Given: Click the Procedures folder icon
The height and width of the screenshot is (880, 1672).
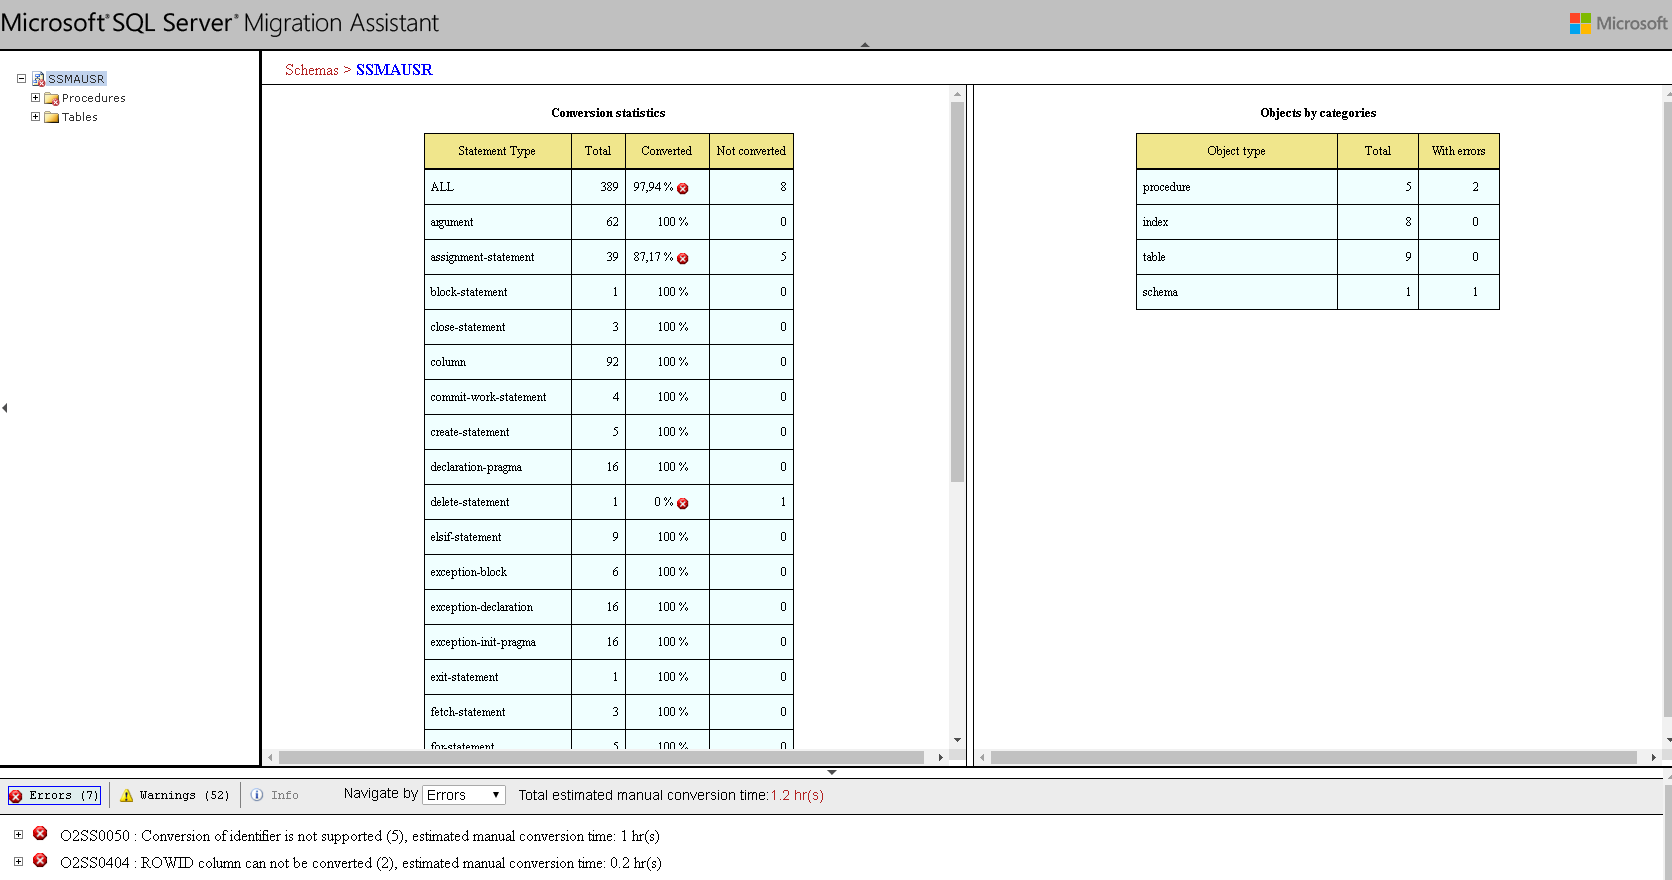Looking at the screenshot, I should (51, 98).
